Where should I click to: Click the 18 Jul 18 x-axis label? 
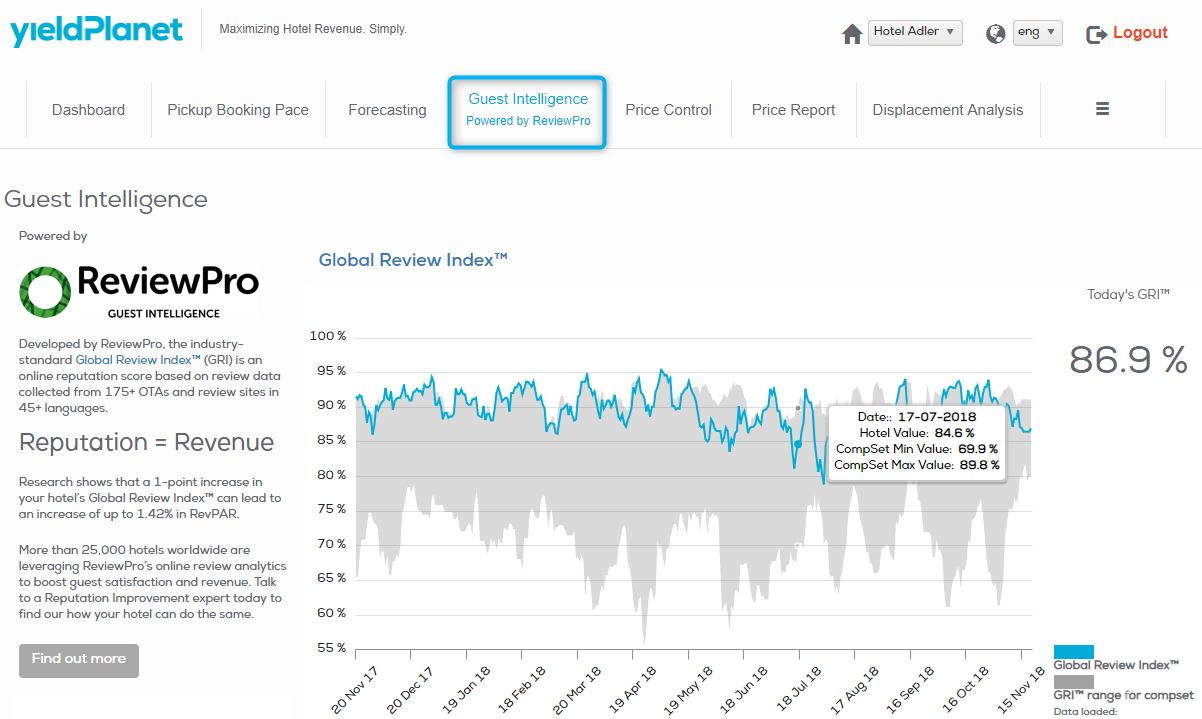pos(798,688)
